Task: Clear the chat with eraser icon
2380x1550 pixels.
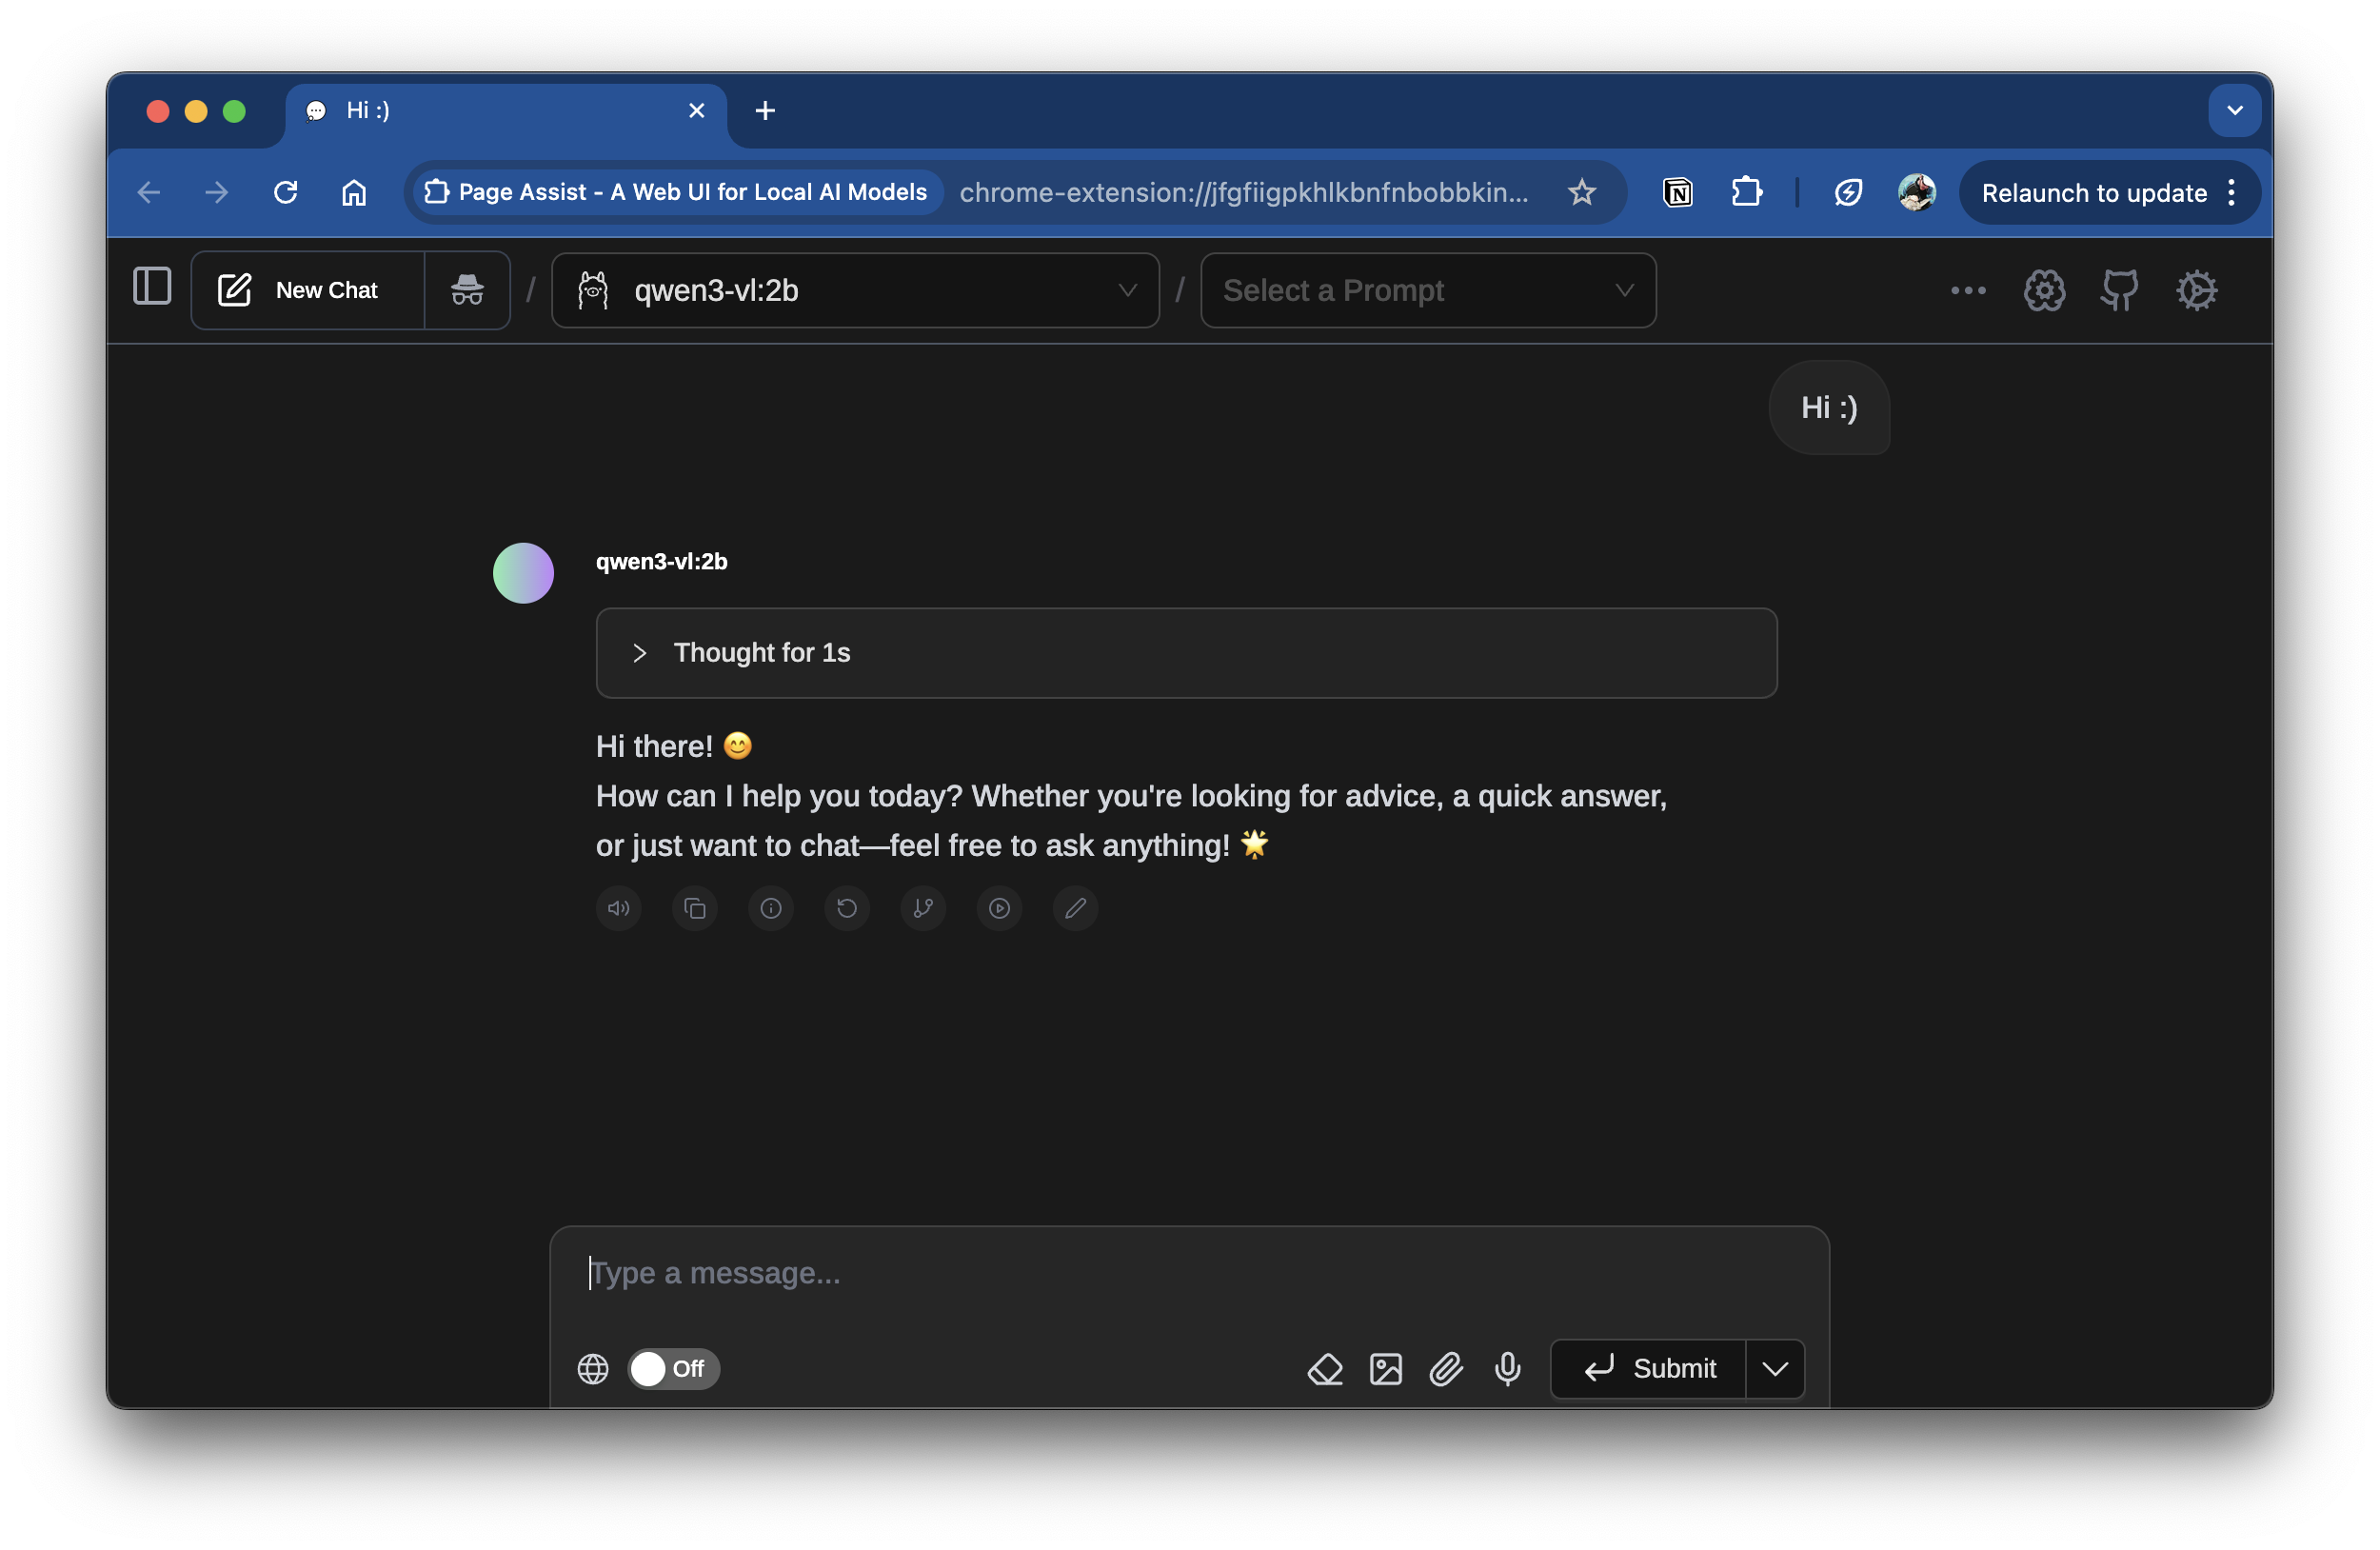Action: coord(1325,1368)
